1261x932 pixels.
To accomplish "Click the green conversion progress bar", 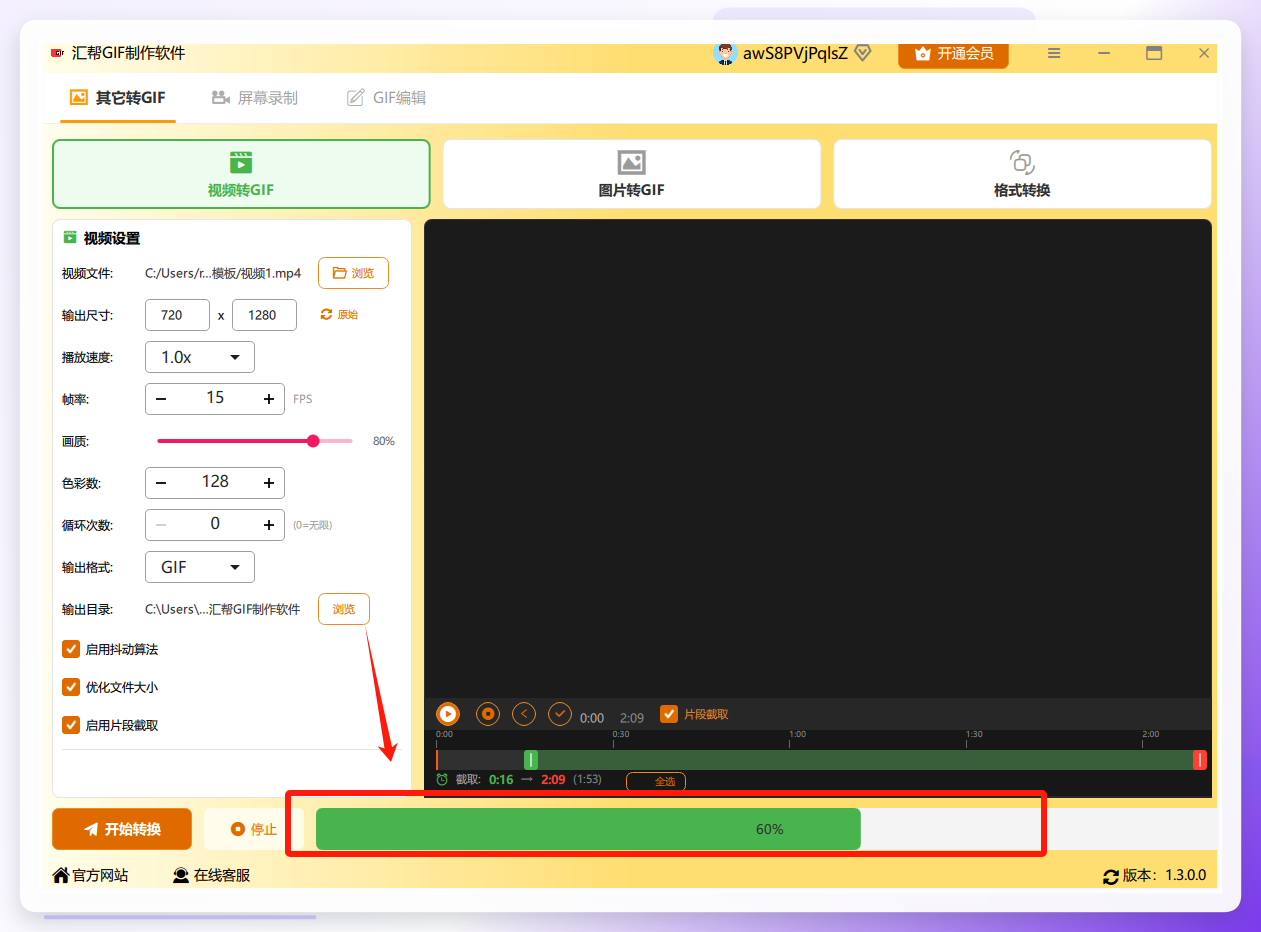I will coord(588,829).
